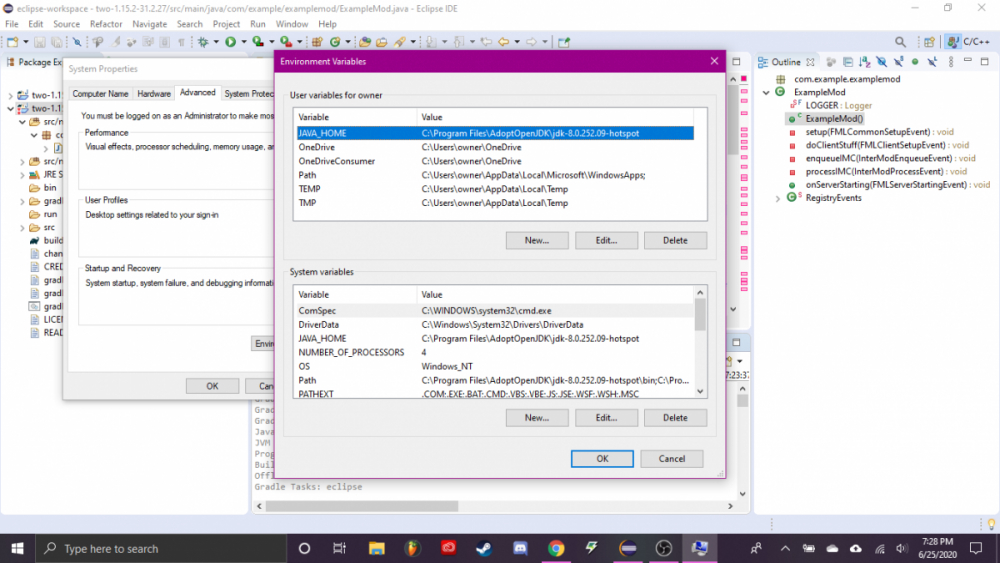
Task: Open Google Chrome from the taskbar
Action: coord(556,548)
